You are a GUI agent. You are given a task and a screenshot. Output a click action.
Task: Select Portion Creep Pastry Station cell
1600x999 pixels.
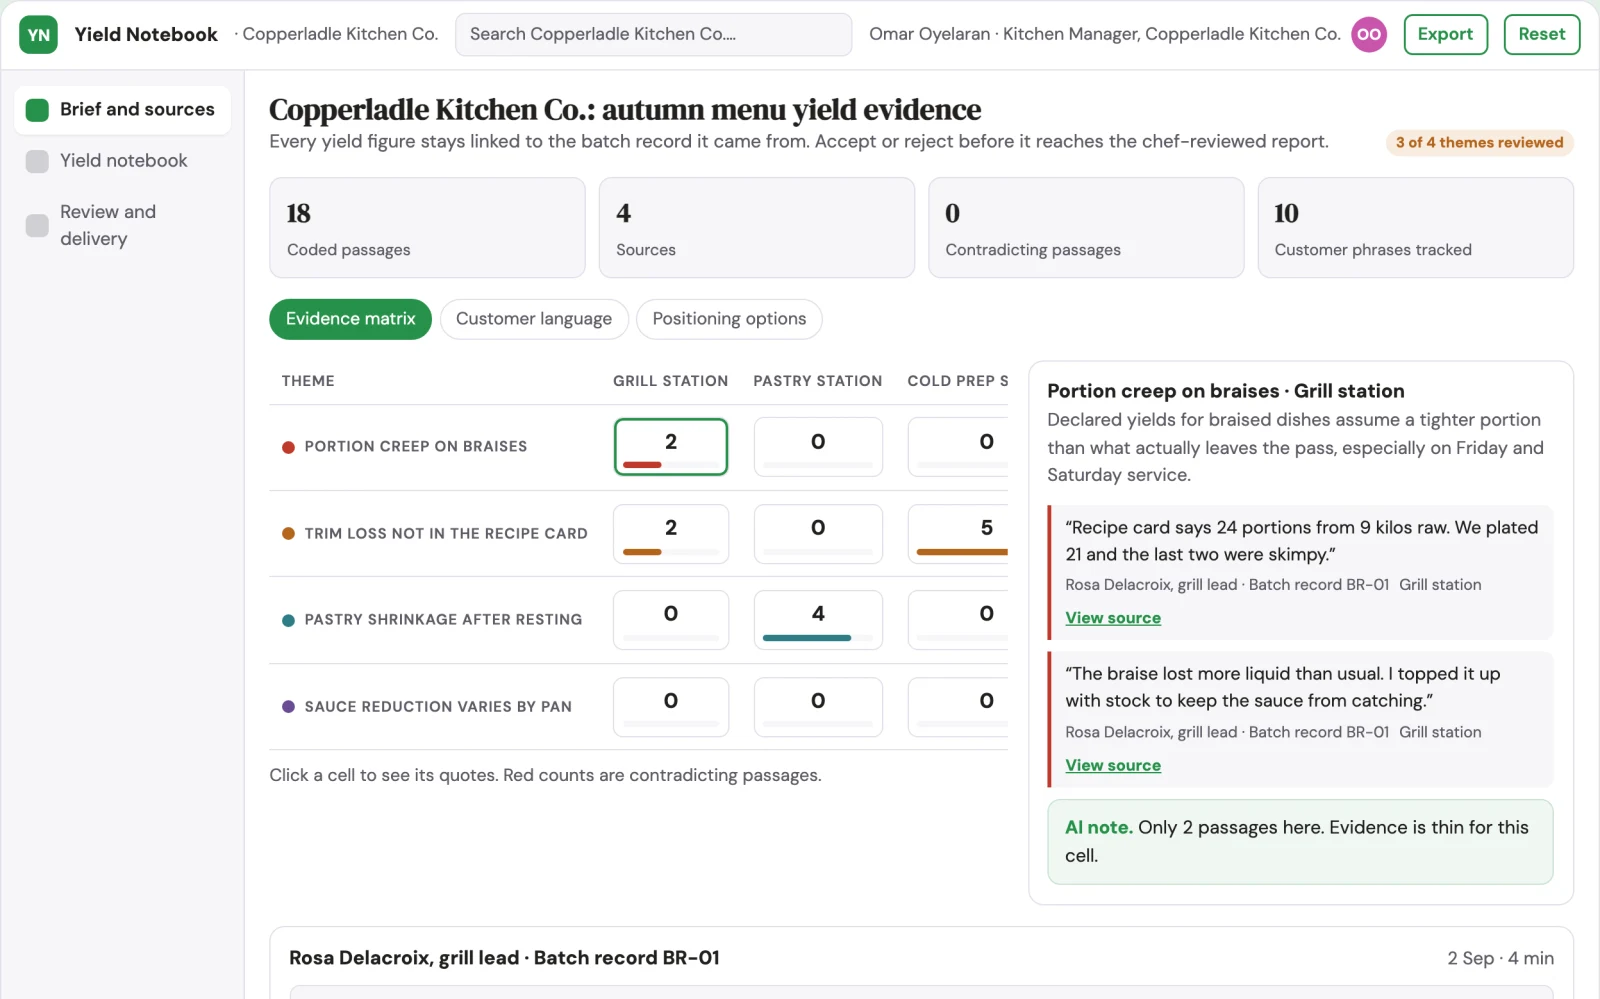(x=817, y=447)
